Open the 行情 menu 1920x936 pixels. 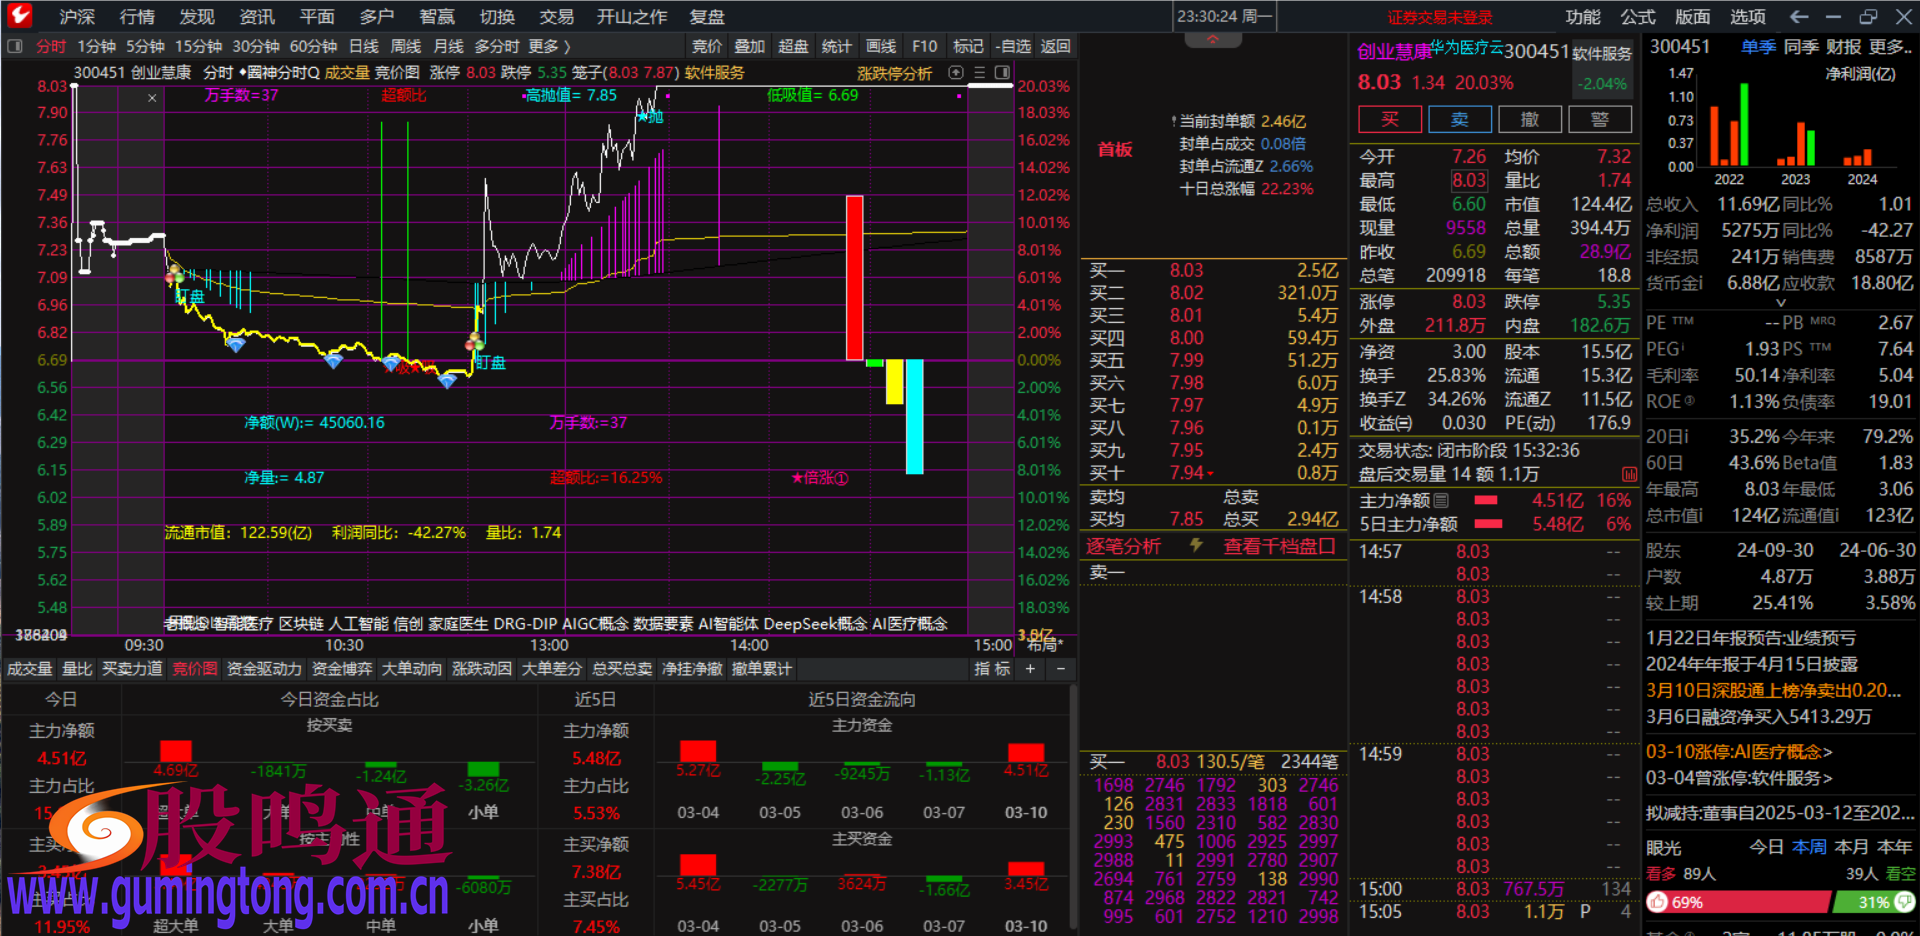137,17
